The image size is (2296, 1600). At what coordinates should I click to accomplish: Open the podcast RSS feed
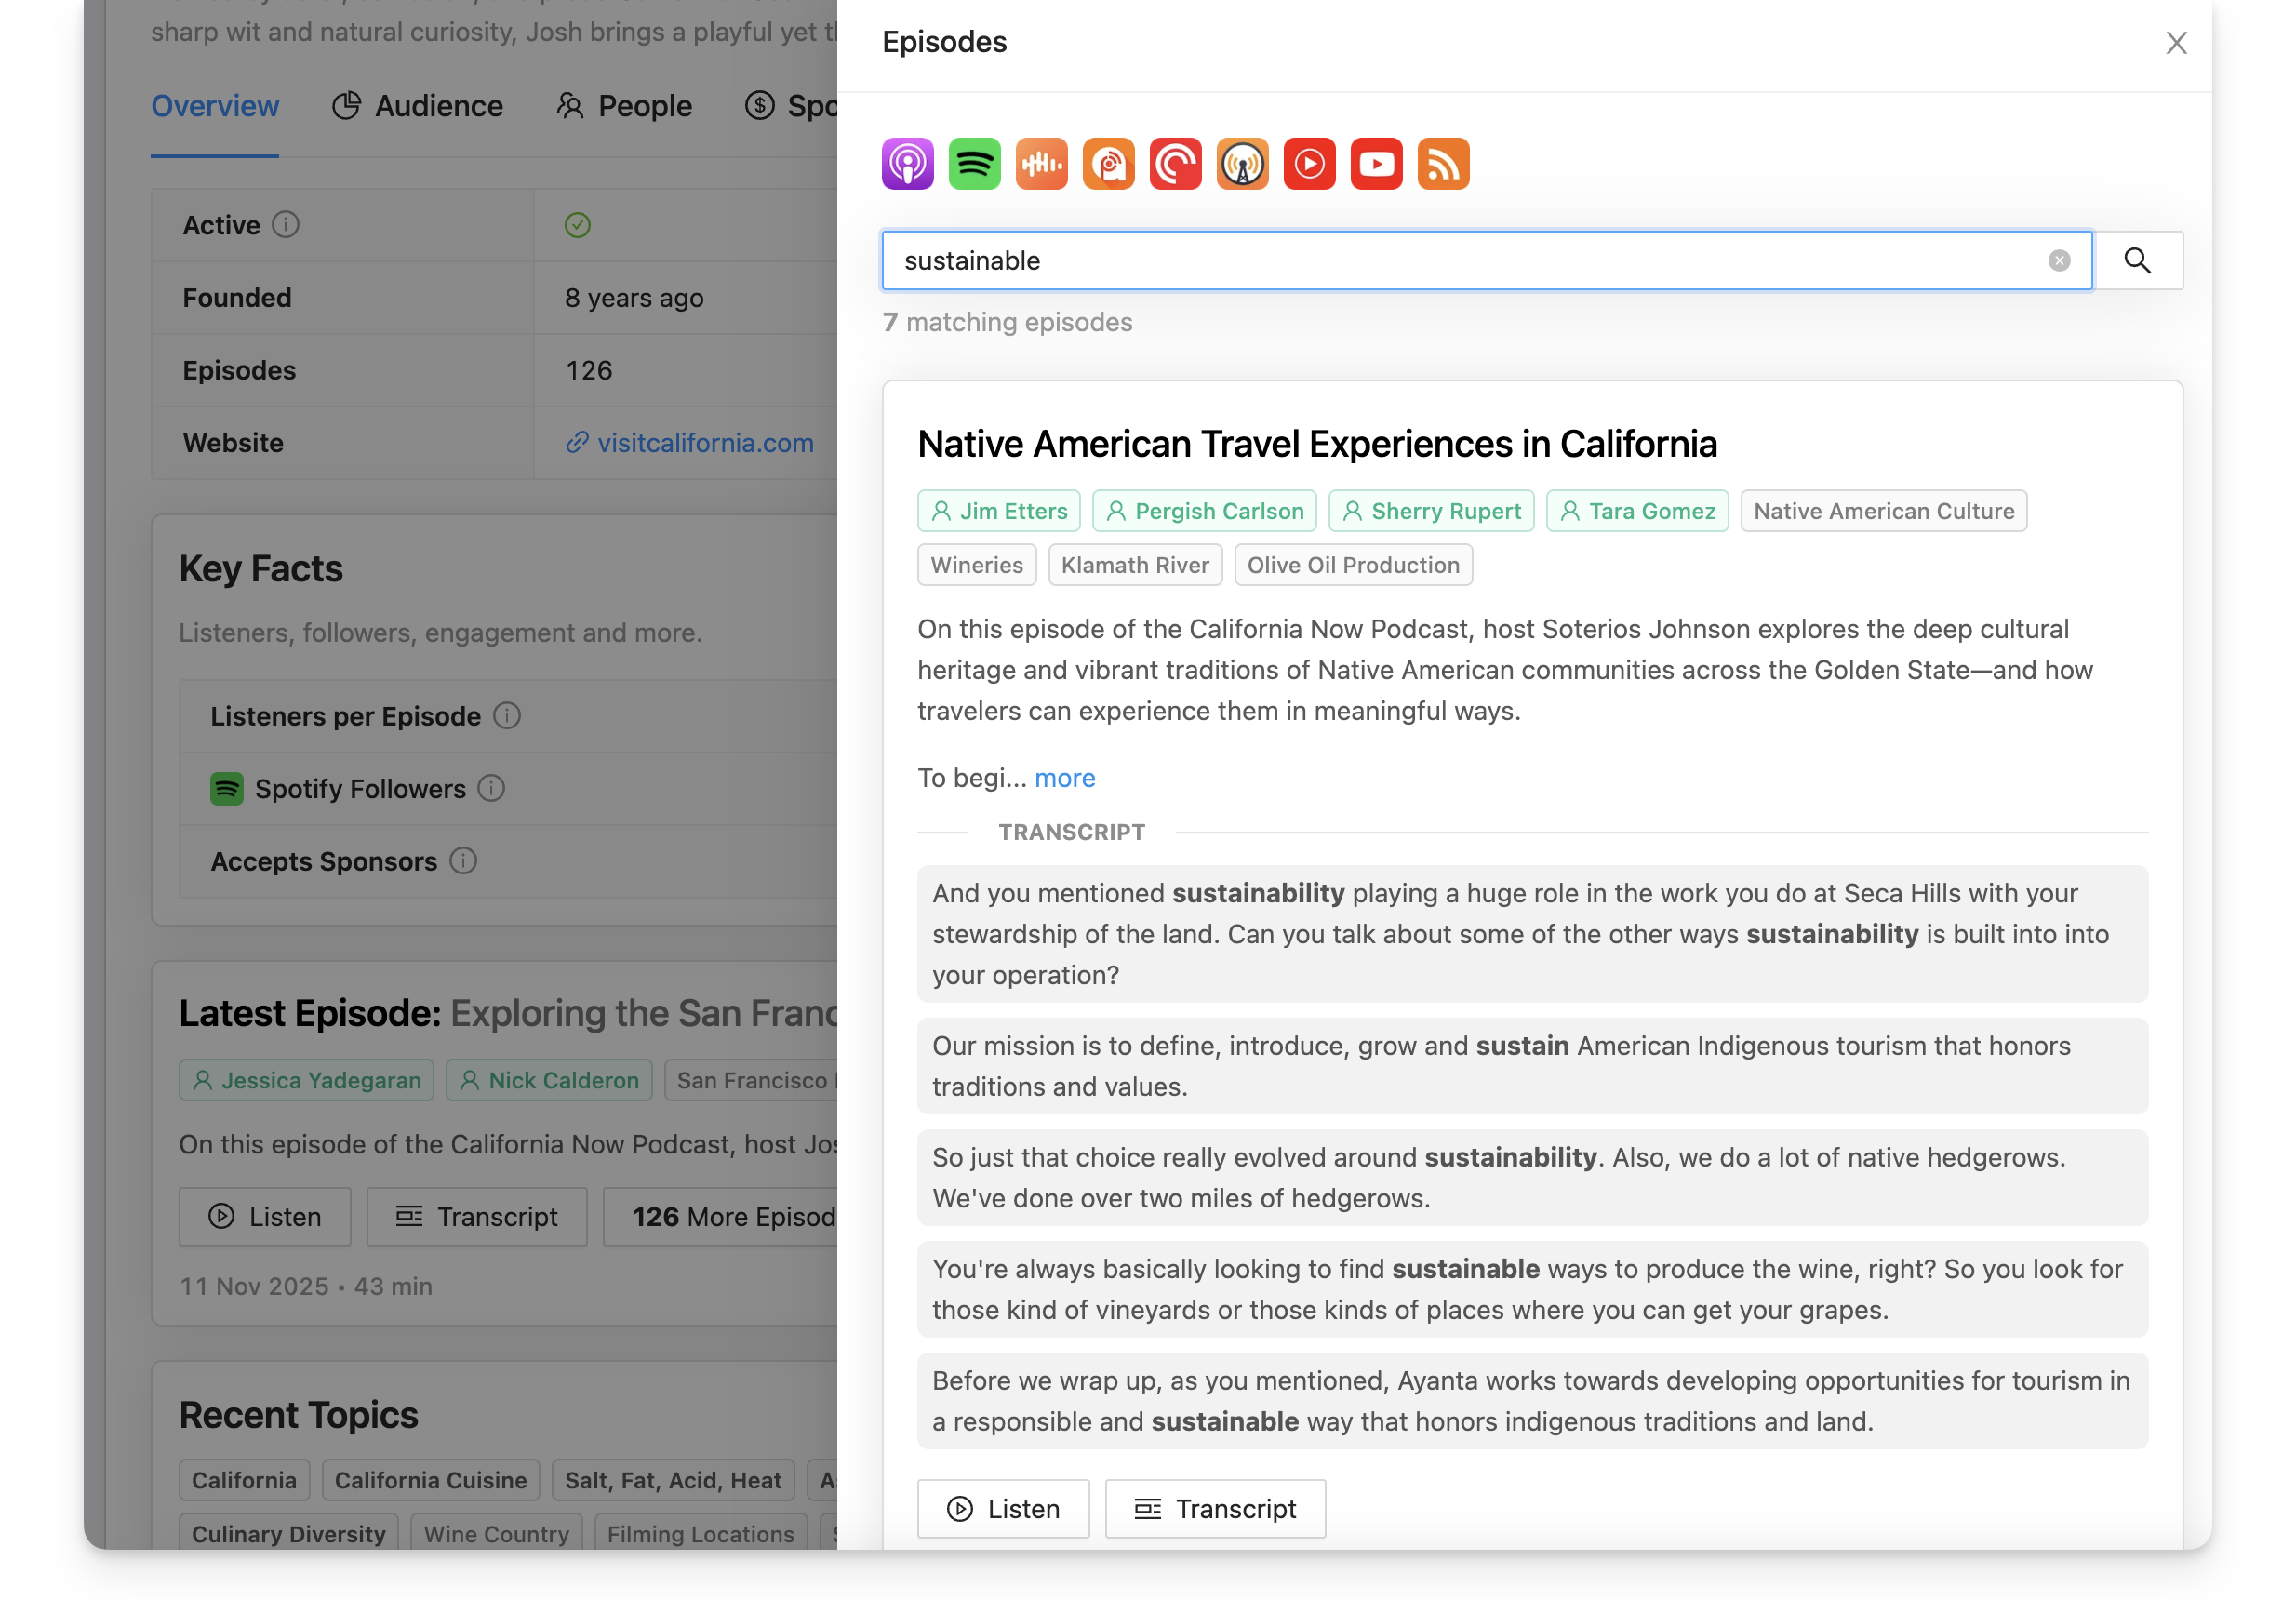[x=1443, y=163]
